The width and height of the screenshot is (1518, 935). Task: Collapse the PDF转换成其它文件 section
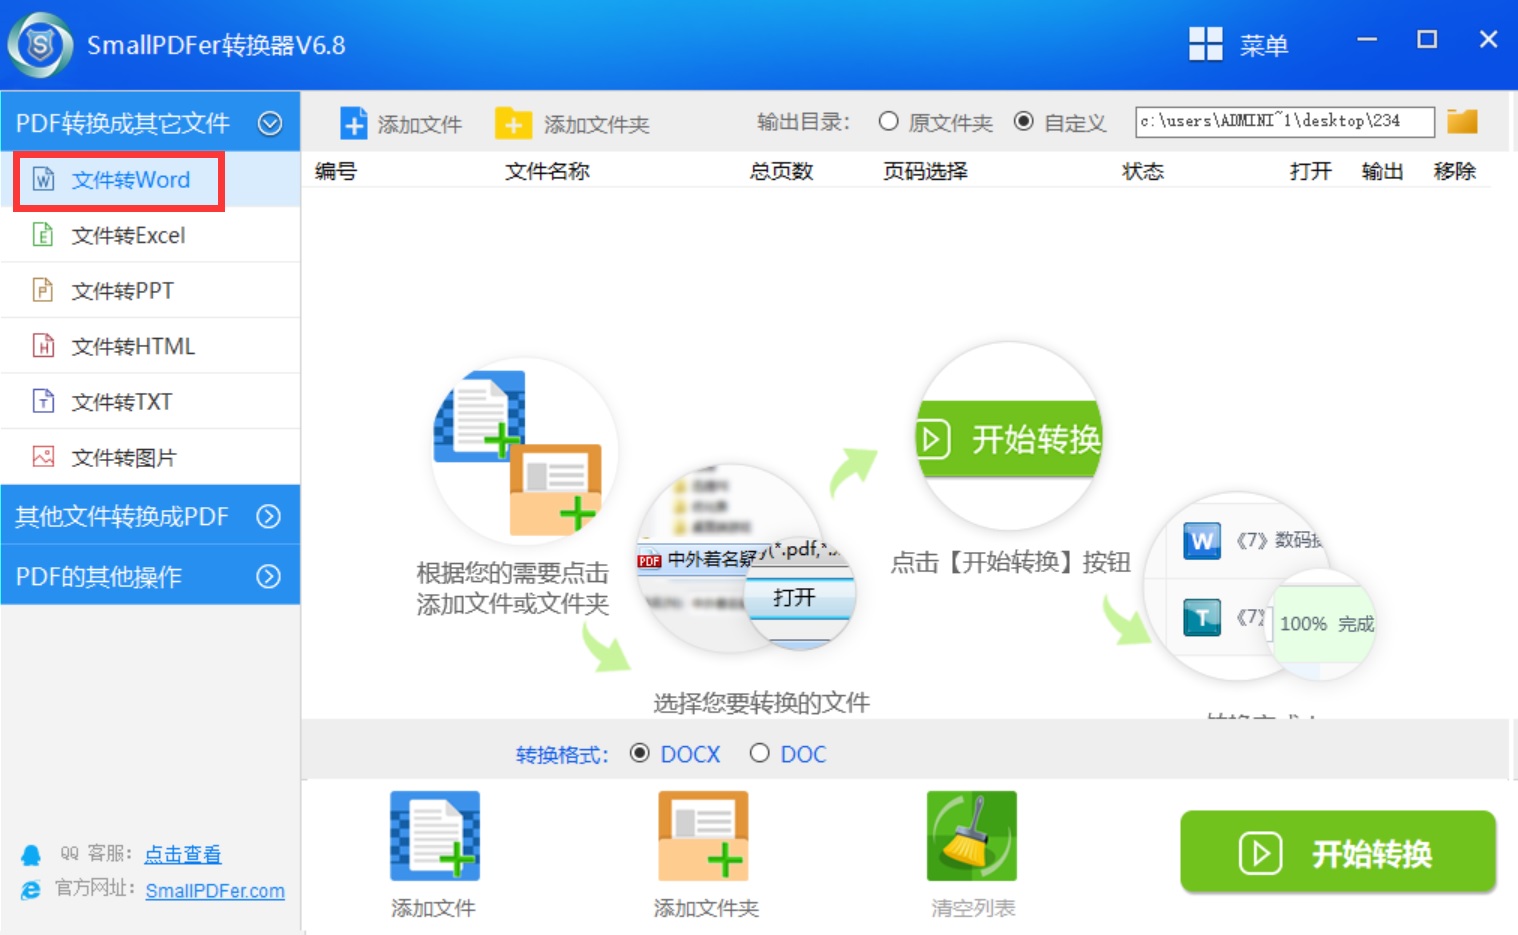click(x=270, y=123)
